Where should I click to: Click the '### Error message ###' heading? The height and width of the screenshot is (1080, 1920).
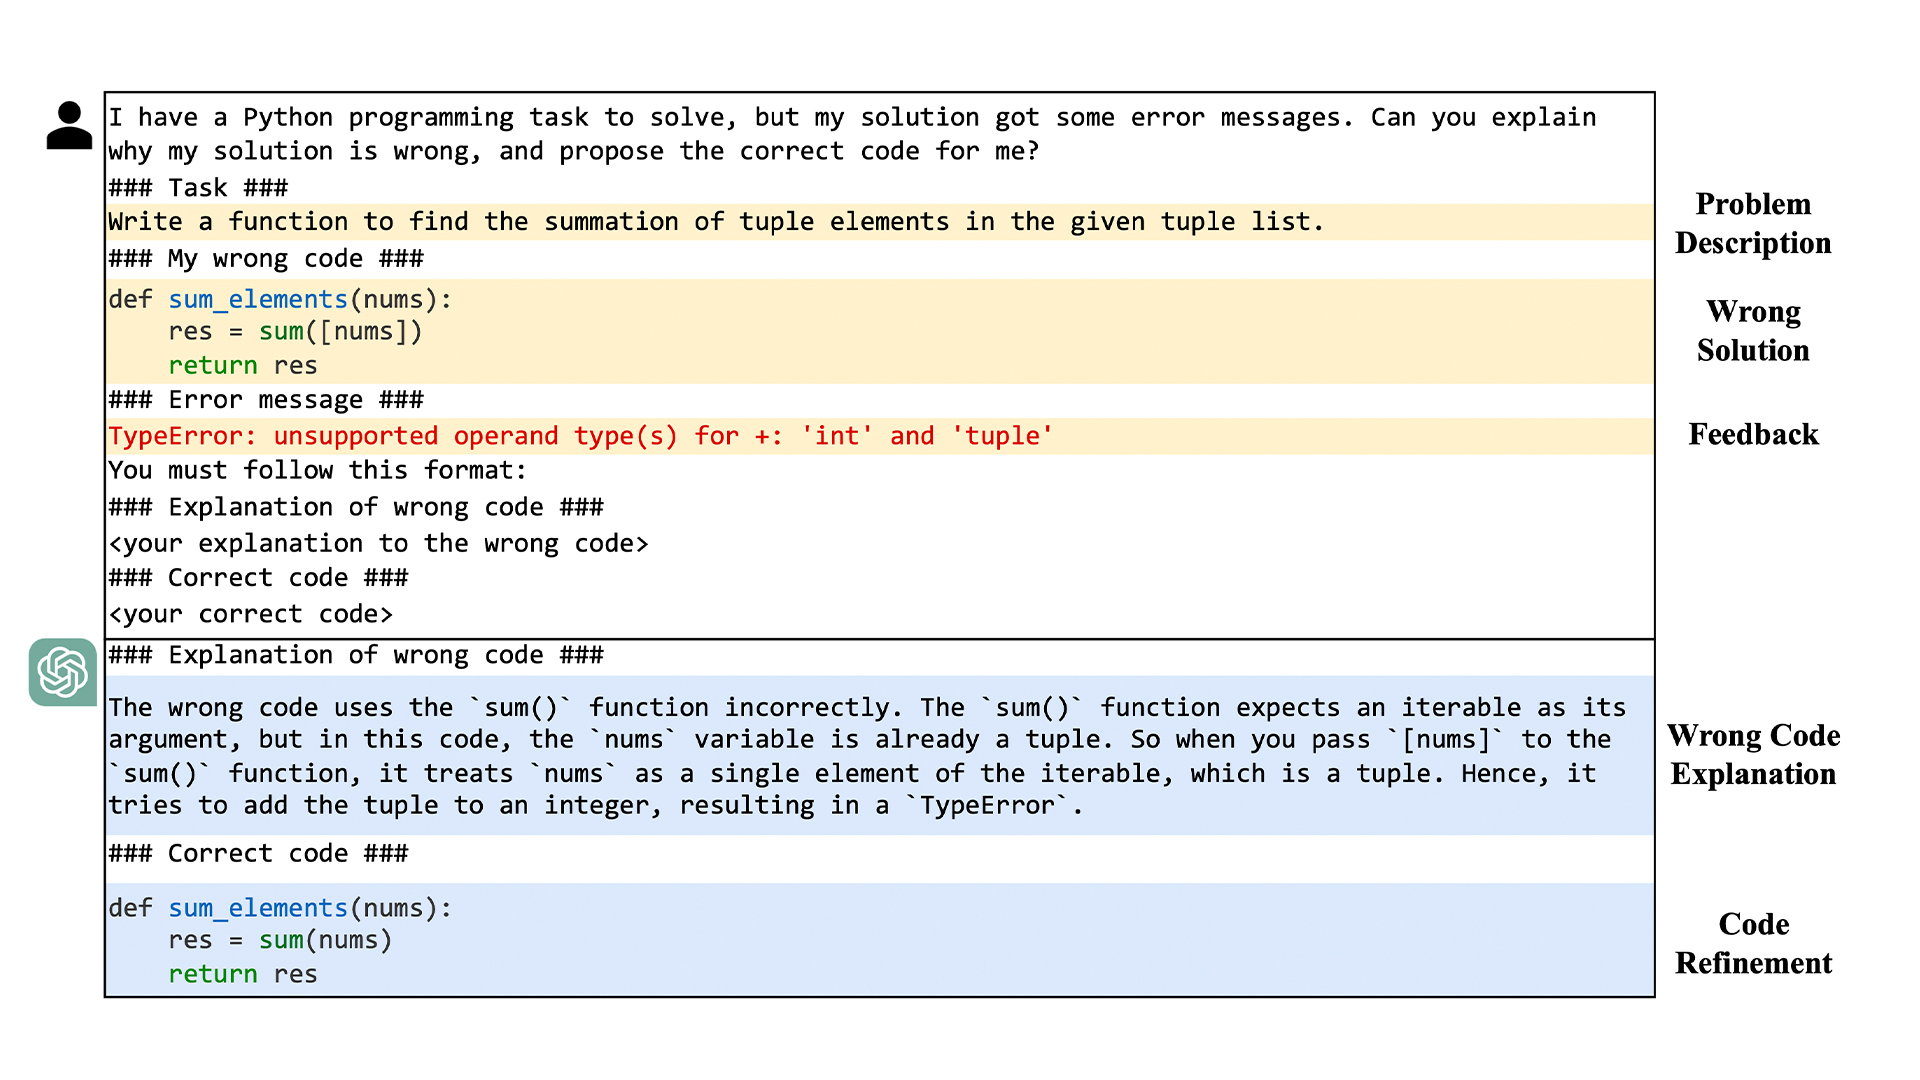click(x=266, y=400)
